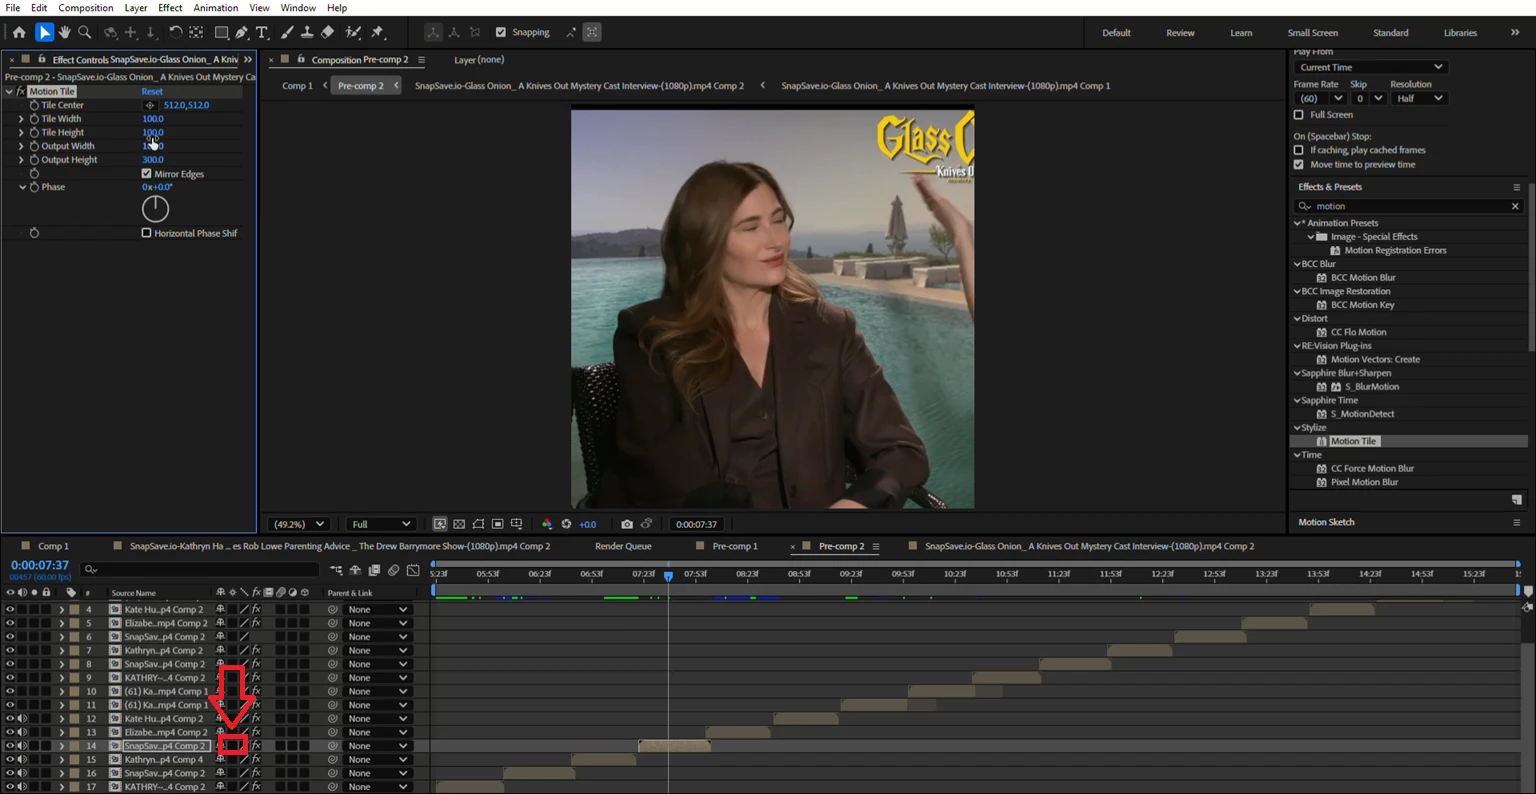Viewport: 1536px width, 794px height.
Task: Open the Composition menu
Action: pyautogui.click(x=86, y=8)
